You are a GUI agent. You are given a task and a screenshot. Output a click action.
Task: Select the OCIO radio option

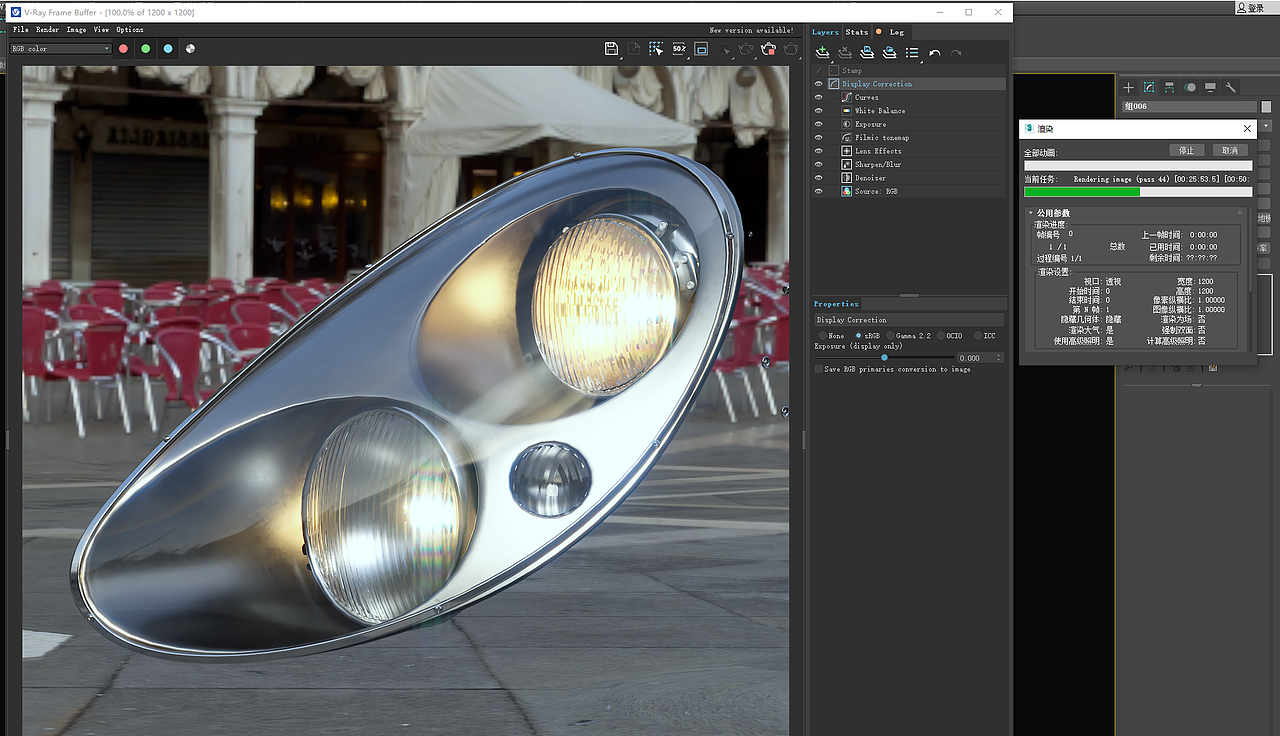point(941,336)
